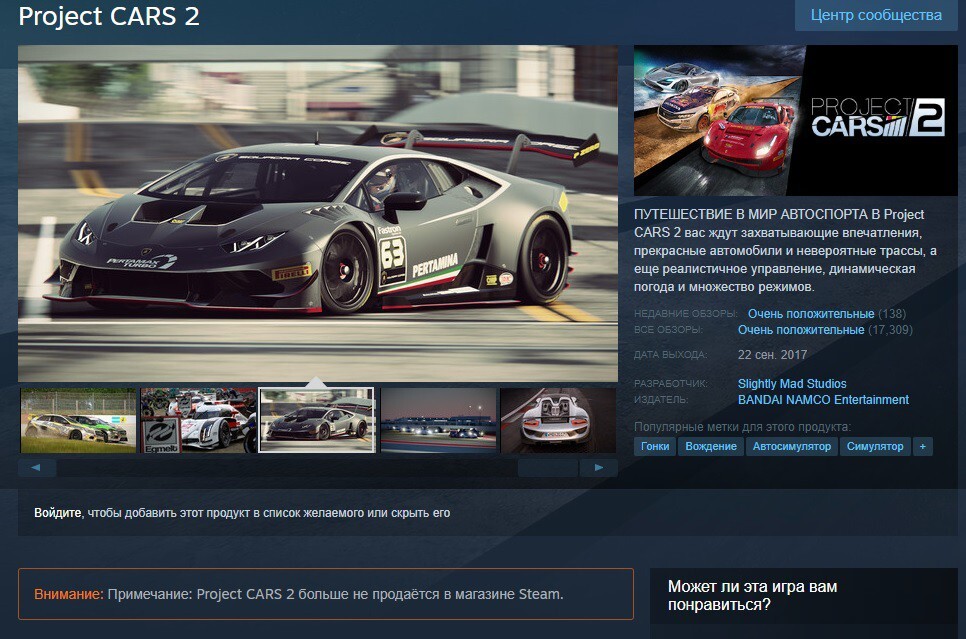Select the Автосимулятор tag
Image resolution: width=966 pixels, height=639 pixels.
tap(792, 446)
